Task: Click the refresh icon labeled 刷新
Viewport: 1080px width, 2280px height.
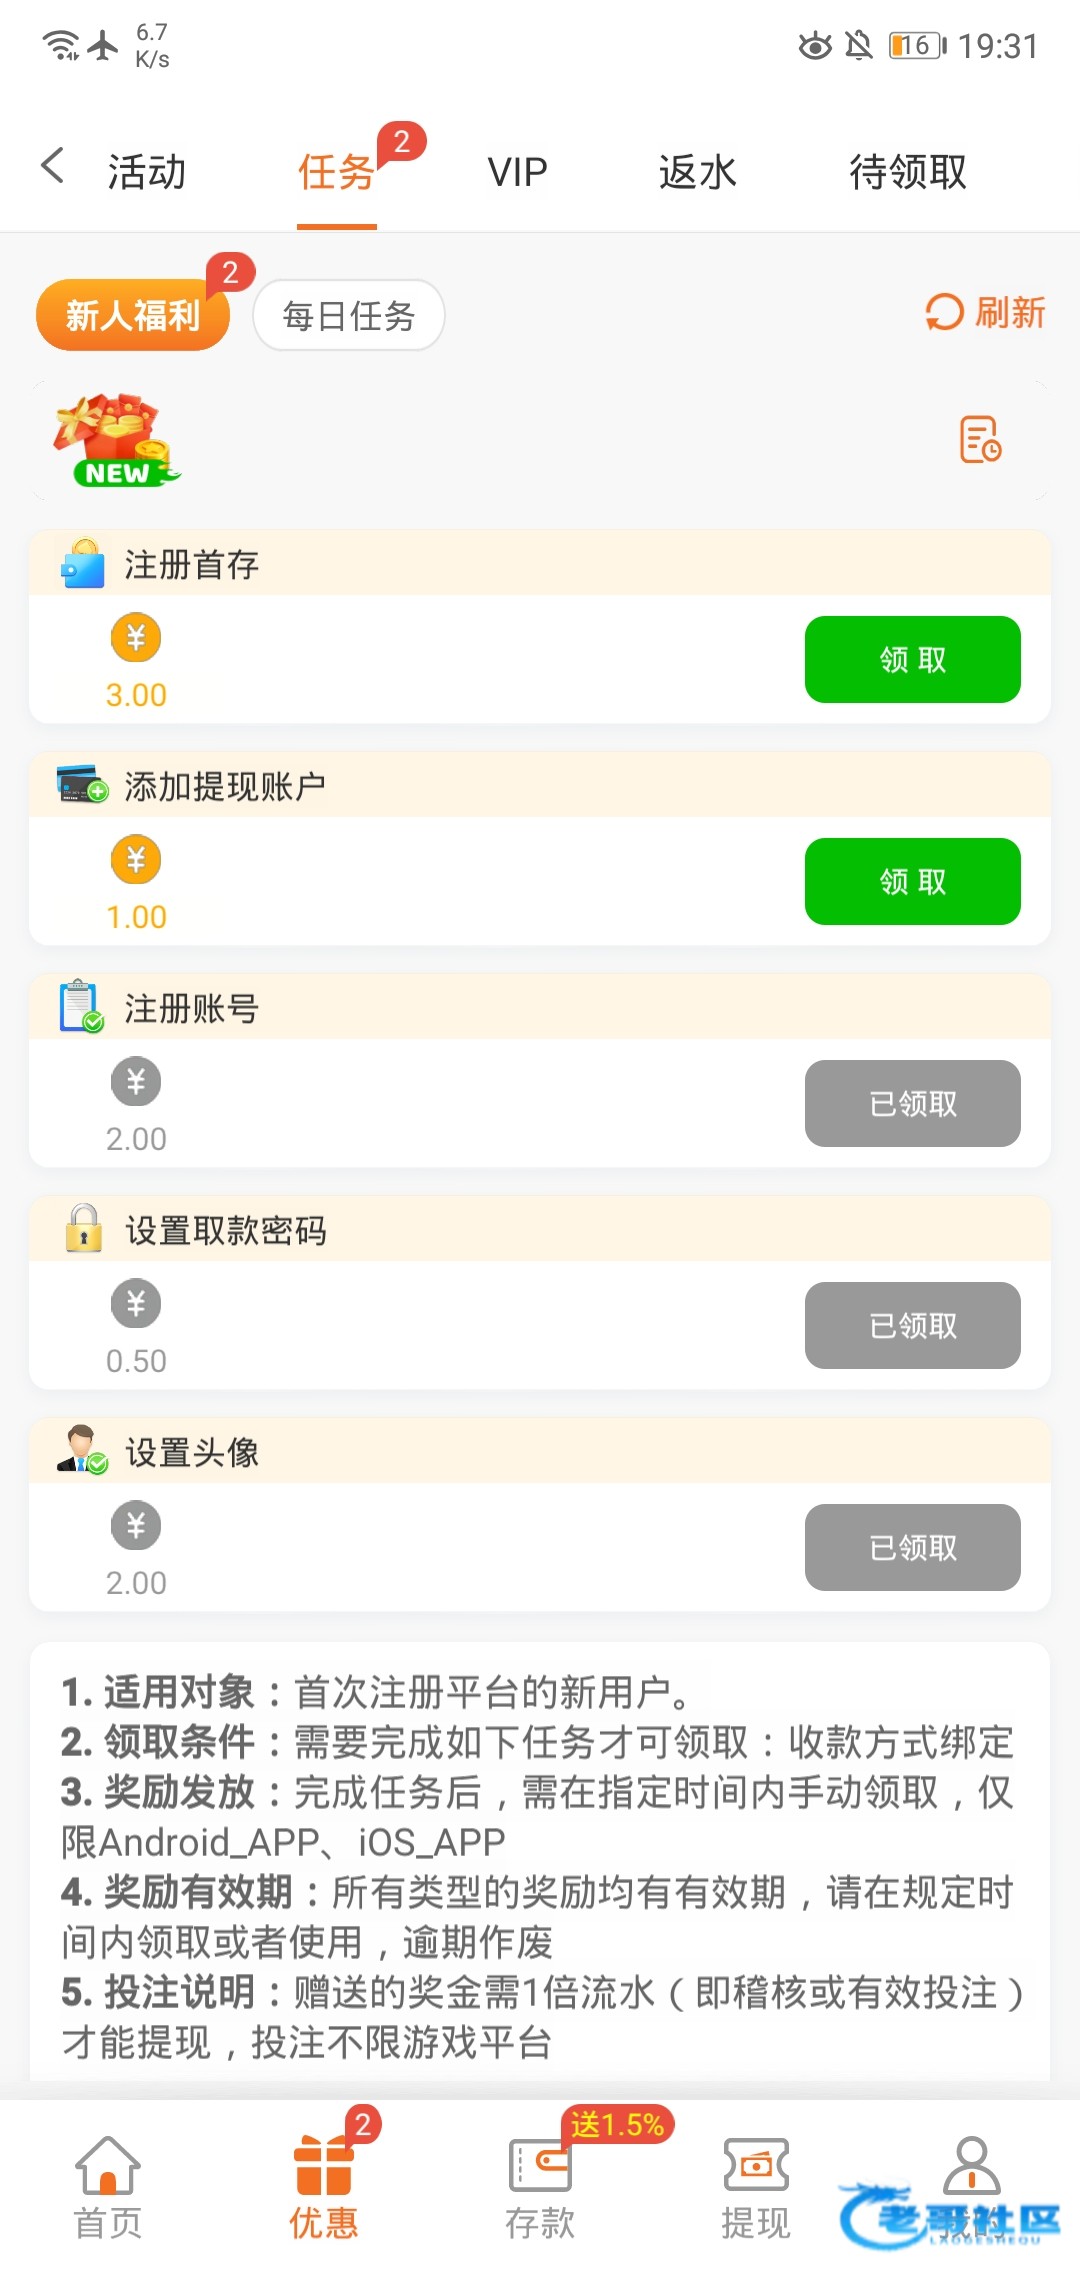Action: pyautogui.click(x=984, y=313)
